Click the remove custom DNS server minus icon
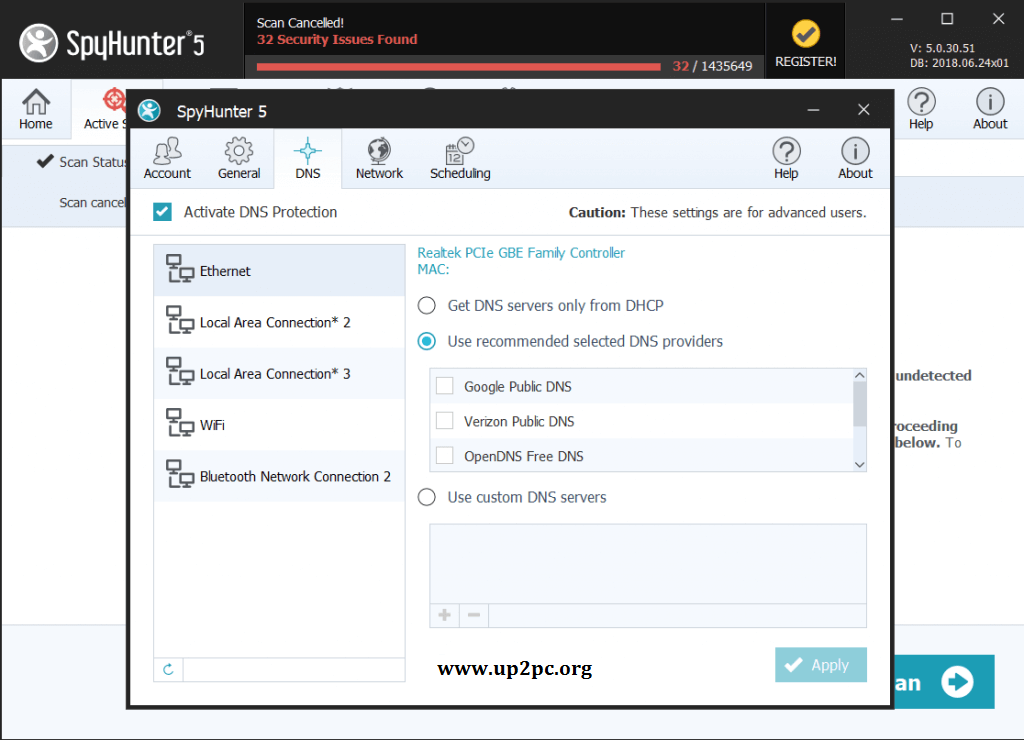The width and height of the screenshot is (1024, 740). tap(473, 615)
